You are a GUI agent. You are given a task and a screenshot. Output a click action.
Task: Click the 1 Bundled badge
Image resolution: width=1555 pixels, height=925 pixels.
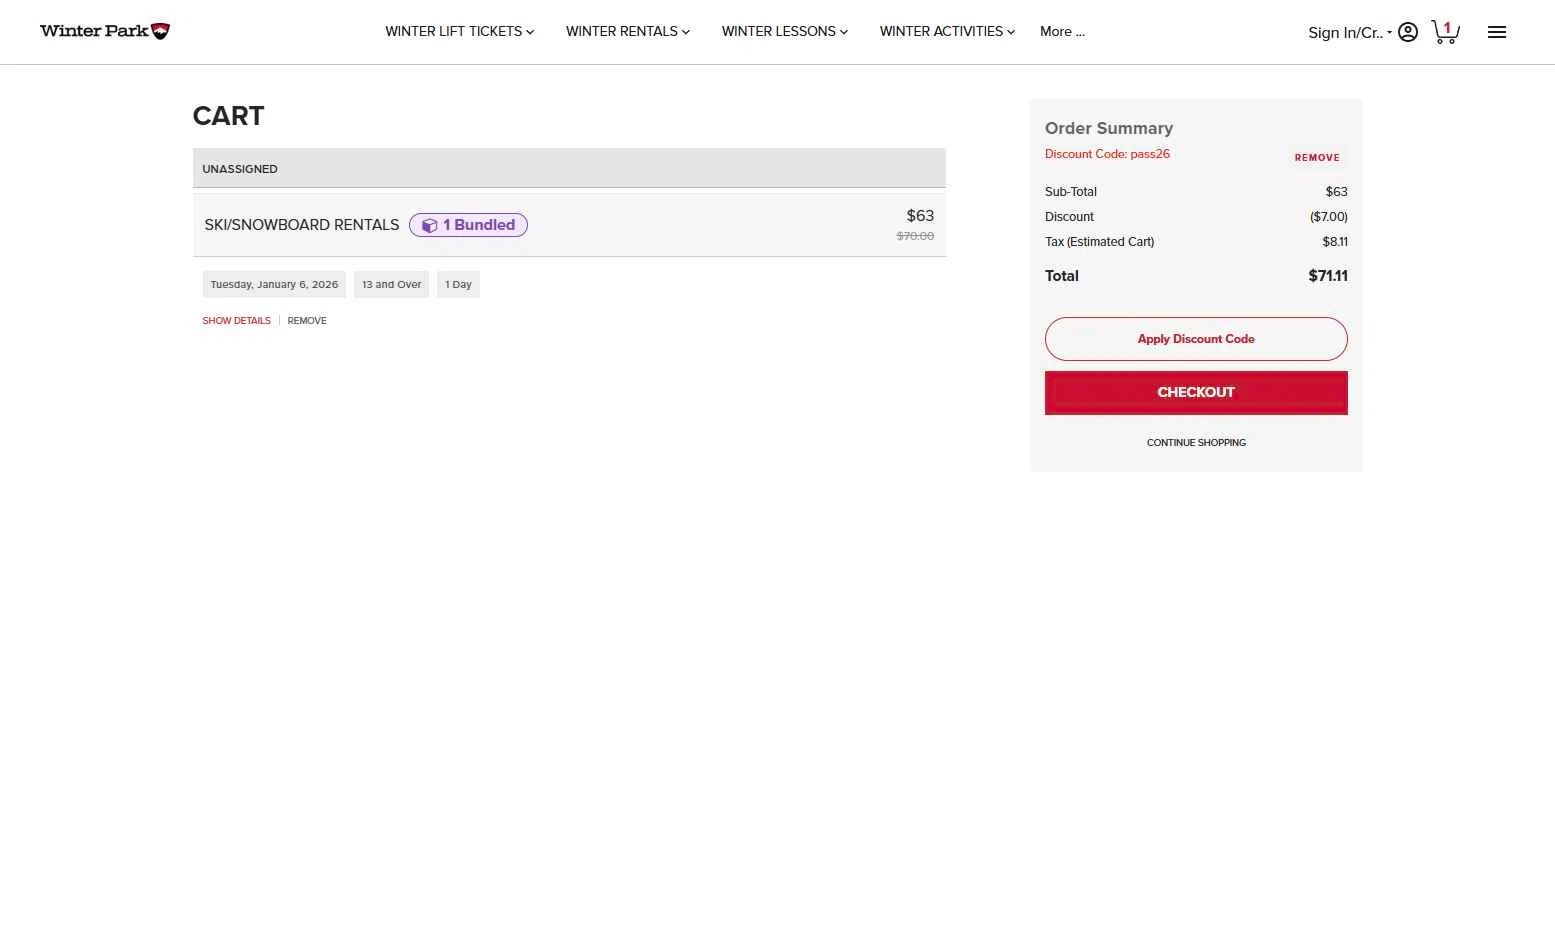tap(468, 225)
